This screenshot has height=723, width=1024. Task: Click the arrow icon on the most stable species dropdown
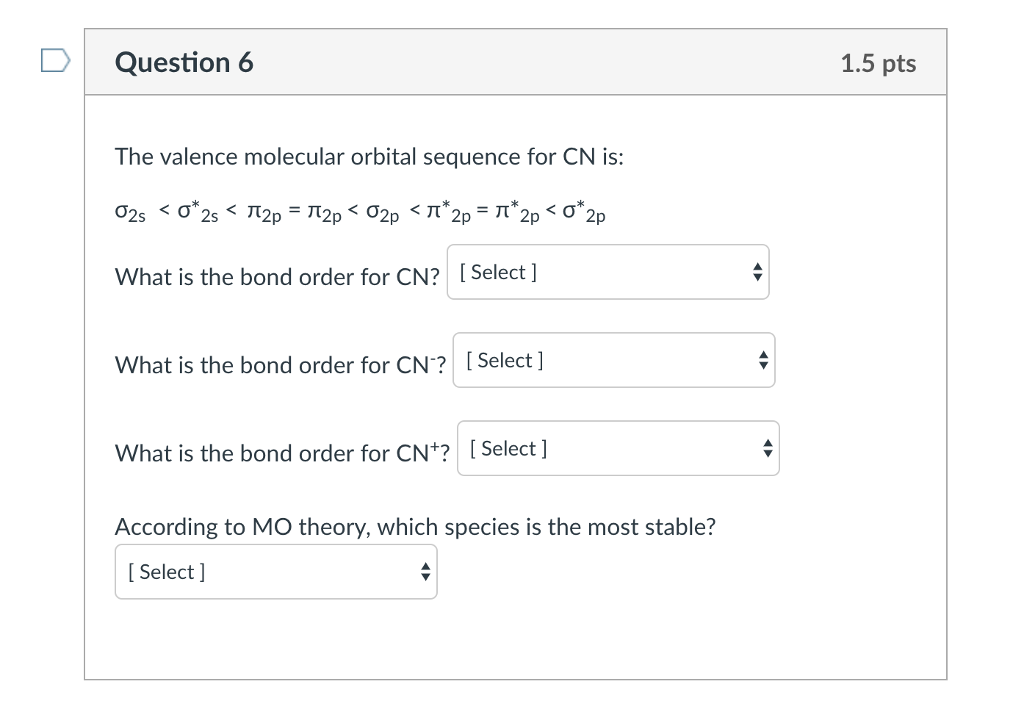tap(425, 572)
